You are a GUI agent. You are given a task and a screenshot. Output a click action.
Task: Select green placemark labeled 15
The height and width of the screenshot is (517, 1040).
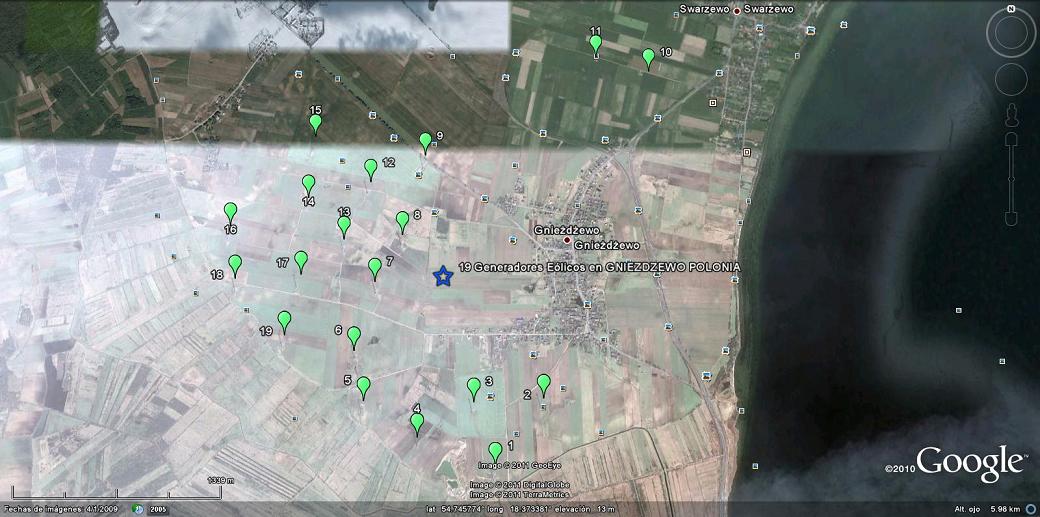[316, 124]
